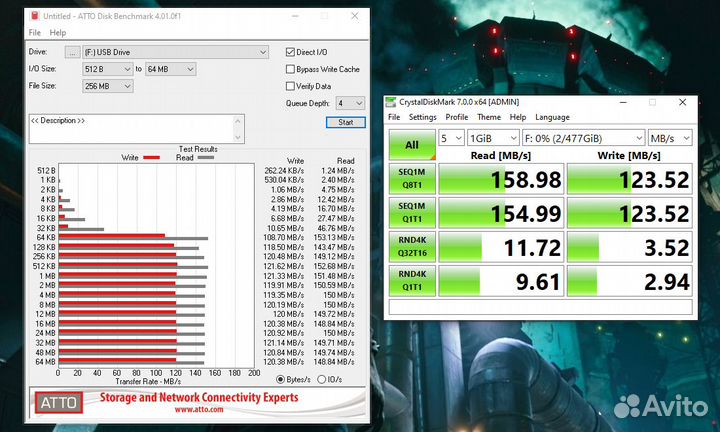This screenshot has width=720, height=432.
Task: Enable Bypass Write Cache option
Action: pyautogui.click(x=290, y=69)
